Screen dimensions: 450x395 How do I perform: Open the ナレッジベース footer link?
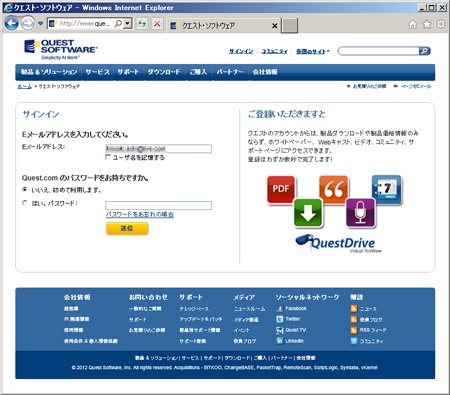click(x=194, y=309)
